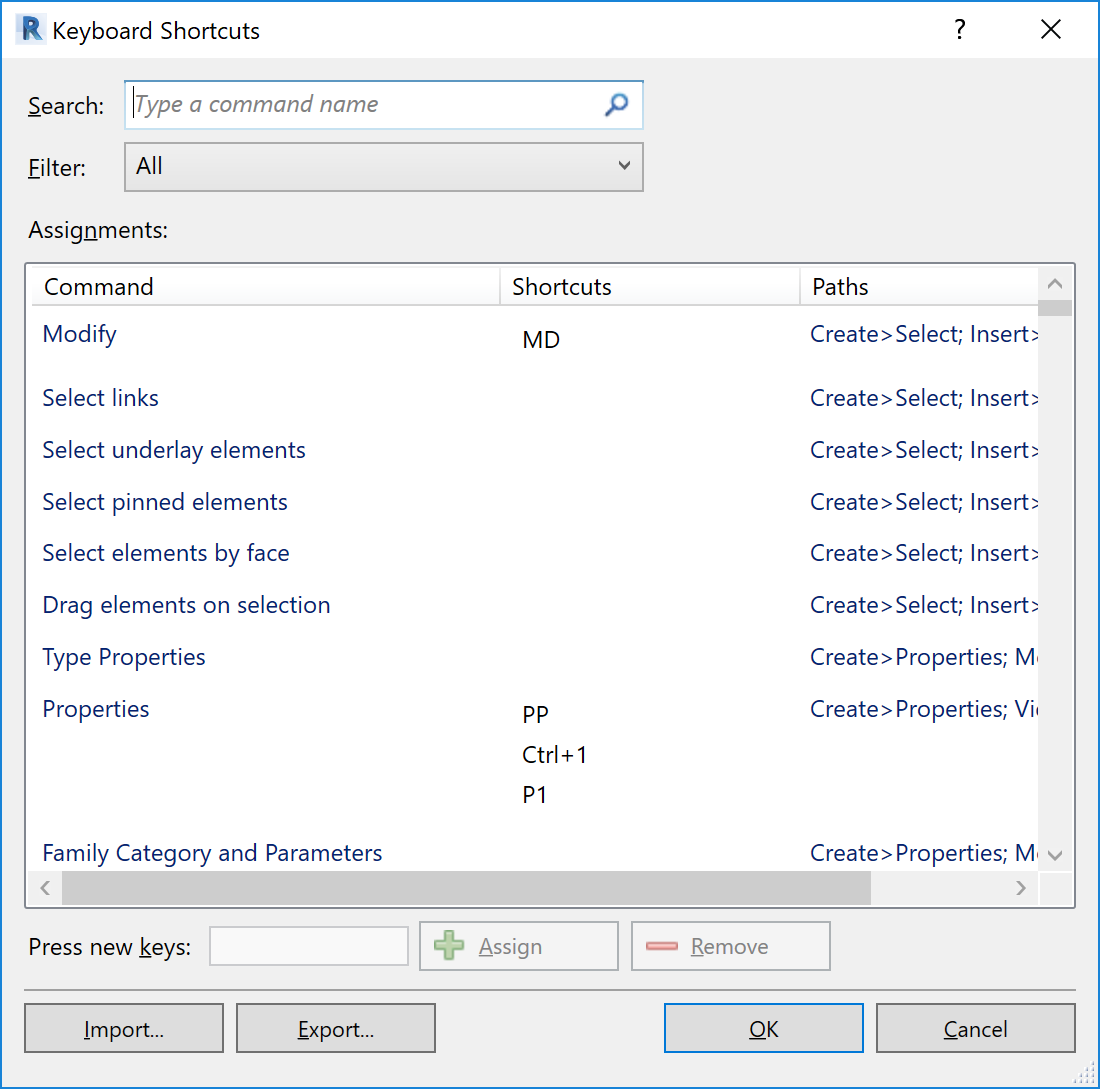The image size is (1100, 1089).
Task: Click the P1 shortcut entry
Action: pyautogui.click(x=535, y=795)
